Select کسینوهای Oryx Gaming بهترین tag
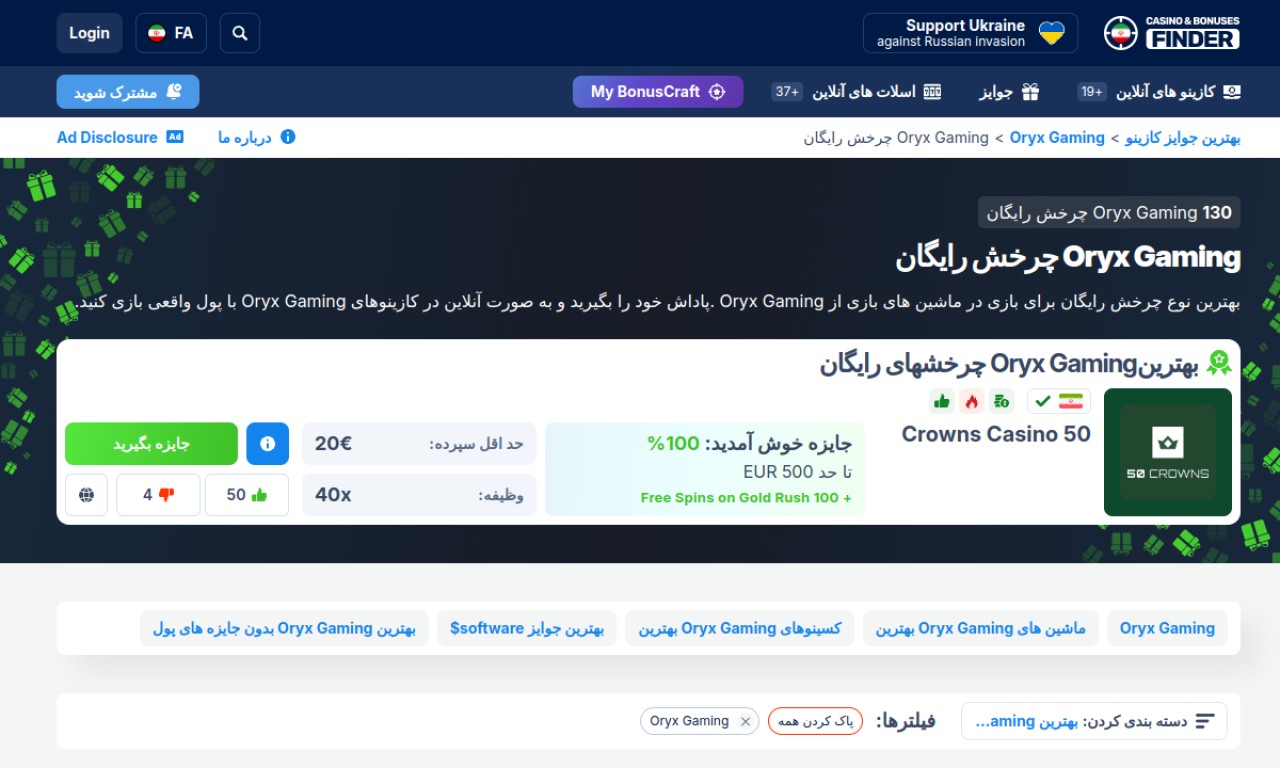 tap(740, 628)
